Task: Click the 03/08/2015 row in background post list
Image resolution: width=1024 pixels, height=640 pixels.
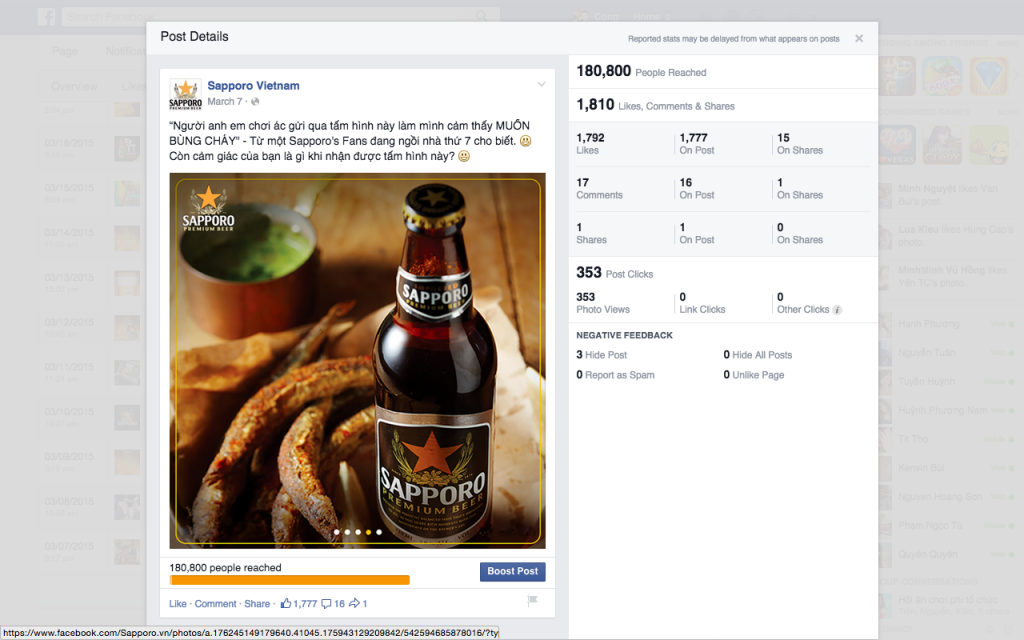Action: [x=91, y=507]
